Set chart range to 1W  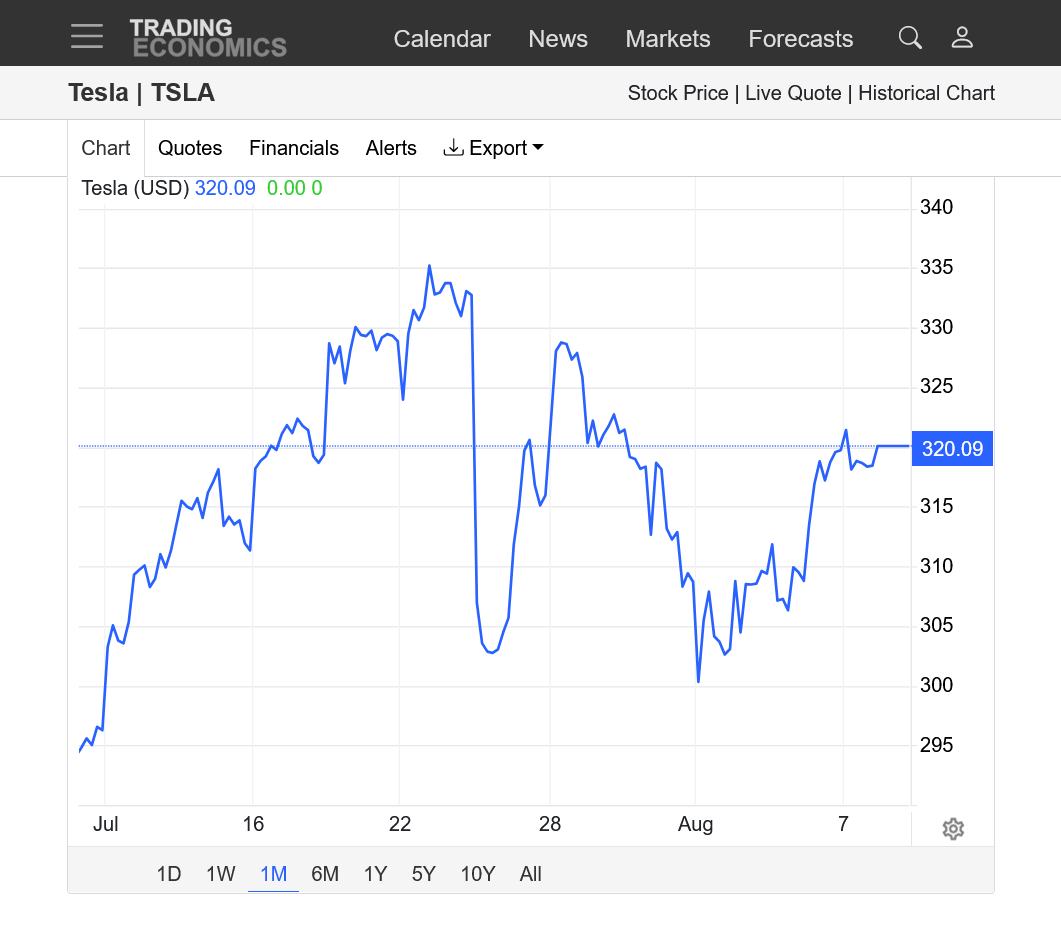coord(221,874)
